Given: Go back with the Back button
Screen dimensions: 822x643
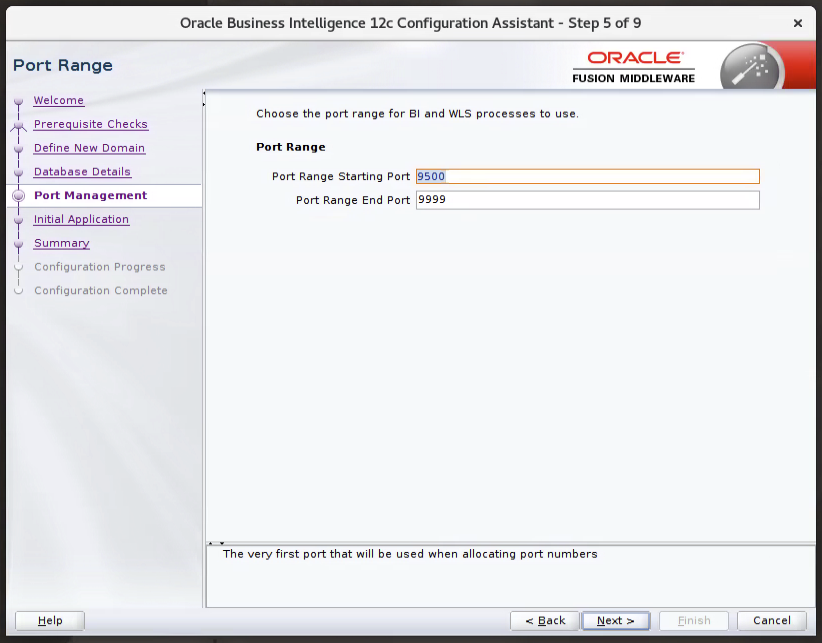Looking at the screenshot, I should tap(545, 620).
